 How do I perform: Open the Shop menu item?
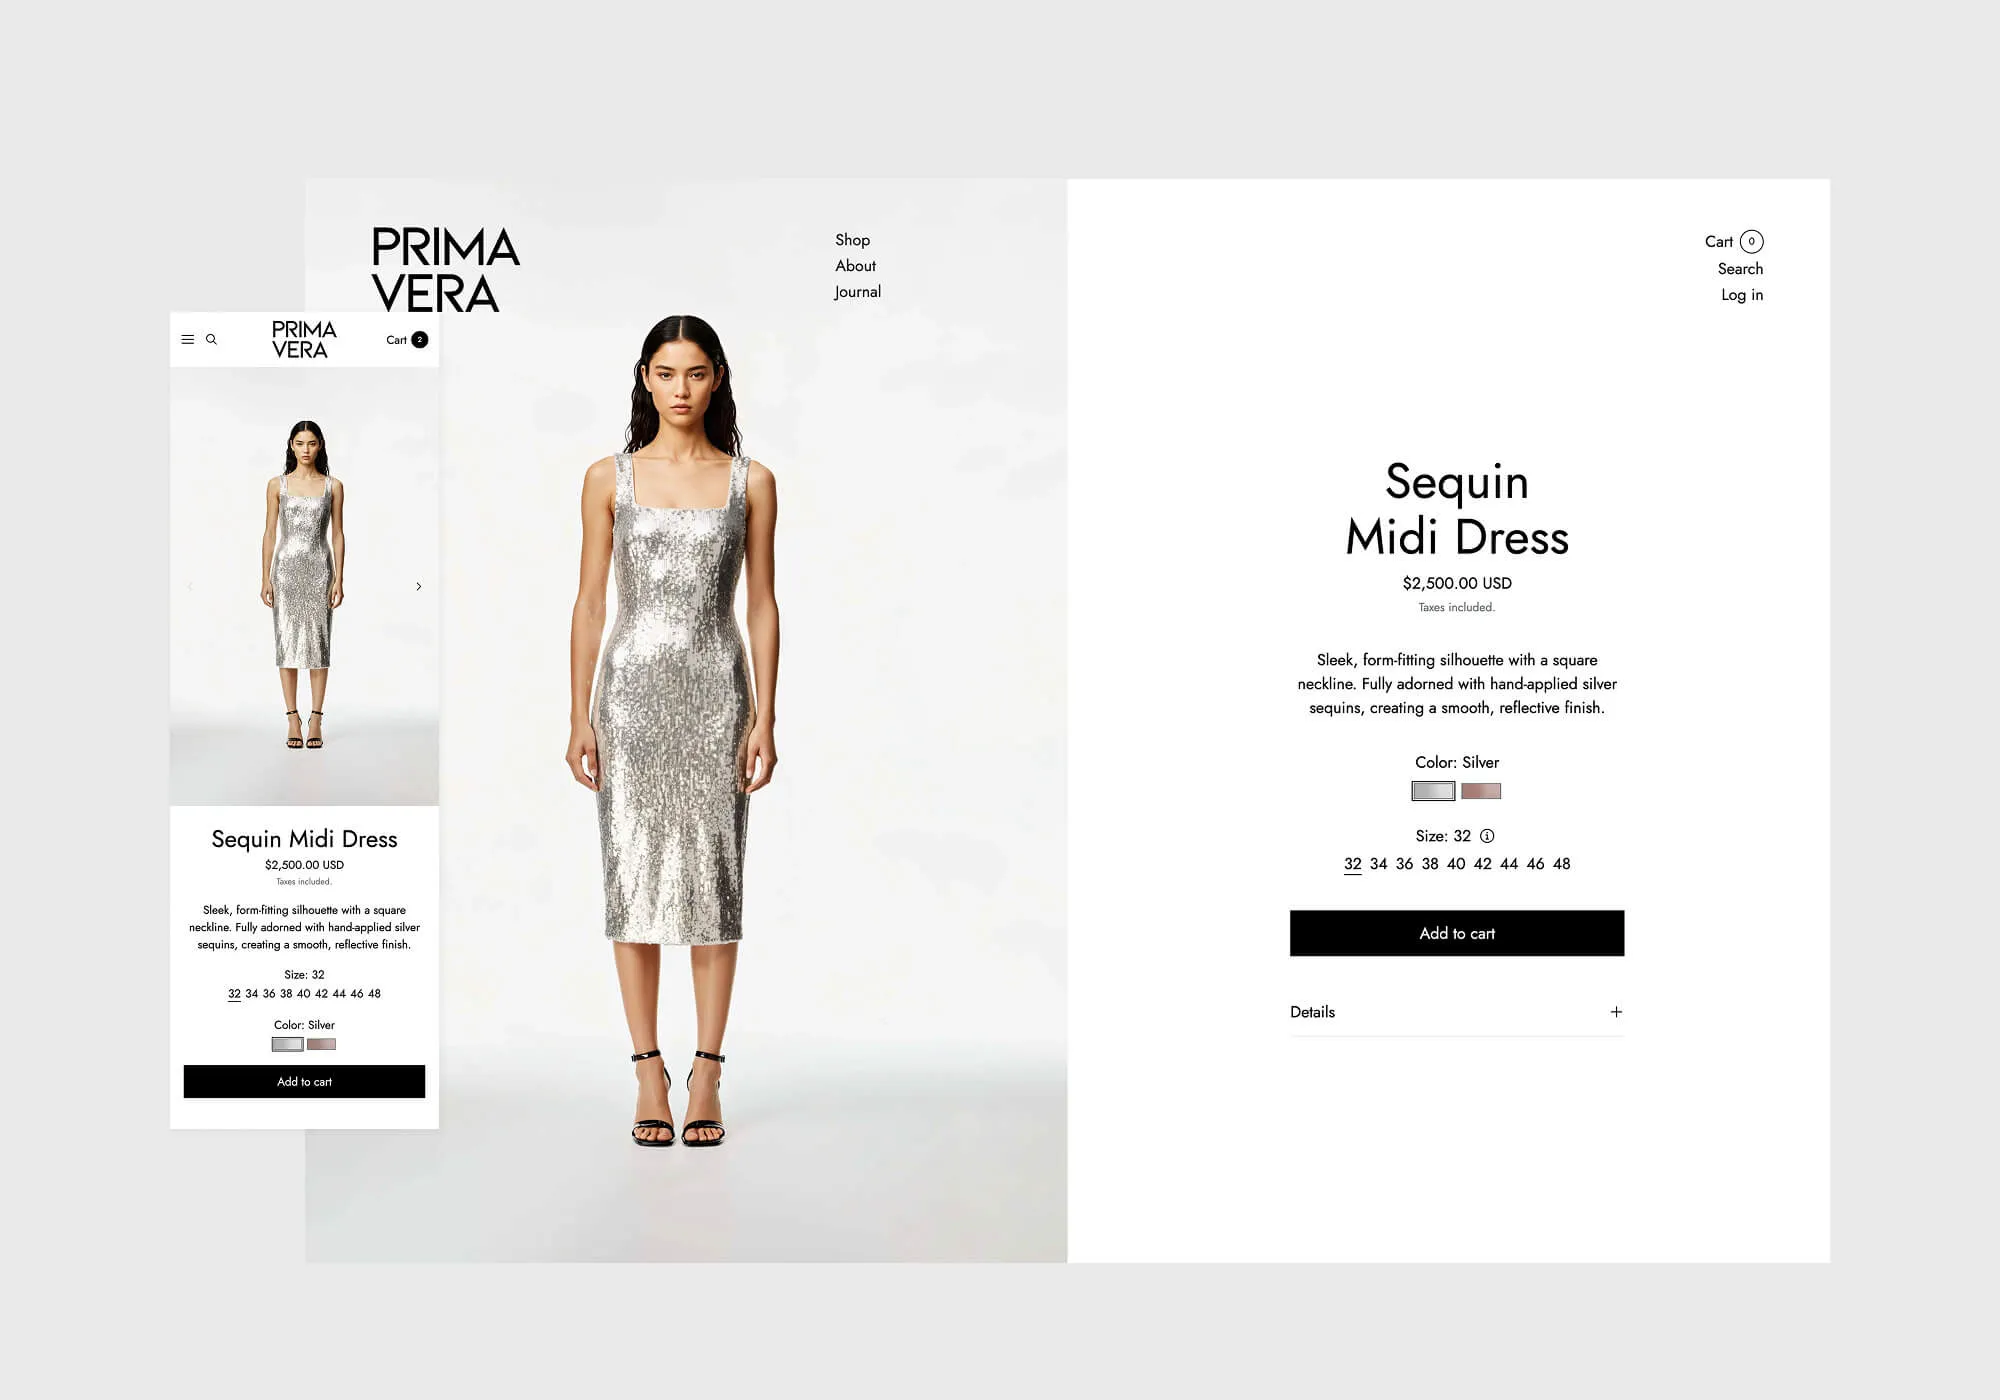[x=851, y=239]
